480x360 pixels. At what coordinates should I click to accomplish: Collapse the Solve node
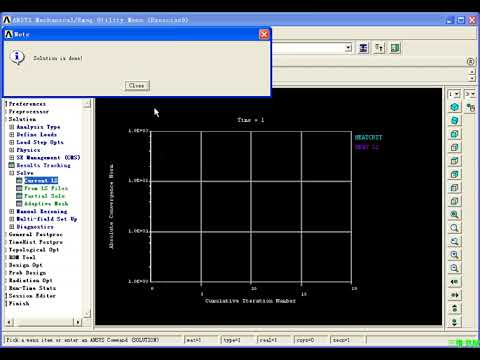click(x=12, y=173)
